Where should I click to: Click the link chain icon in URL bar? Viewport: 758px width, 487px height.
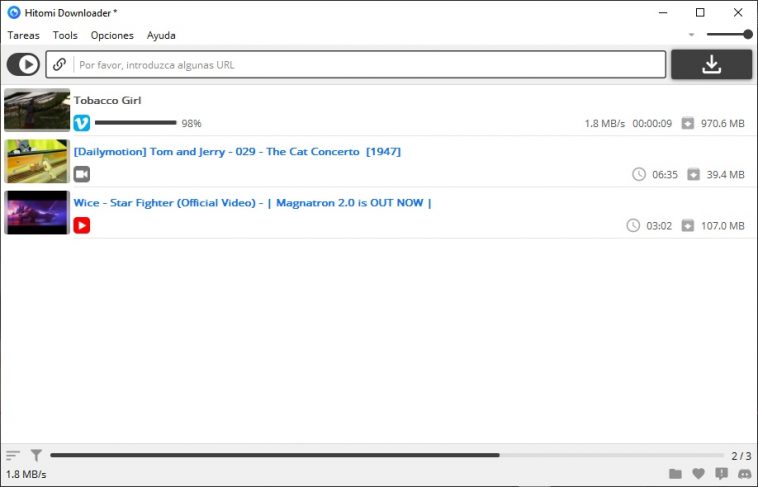(x=59, y=64)
